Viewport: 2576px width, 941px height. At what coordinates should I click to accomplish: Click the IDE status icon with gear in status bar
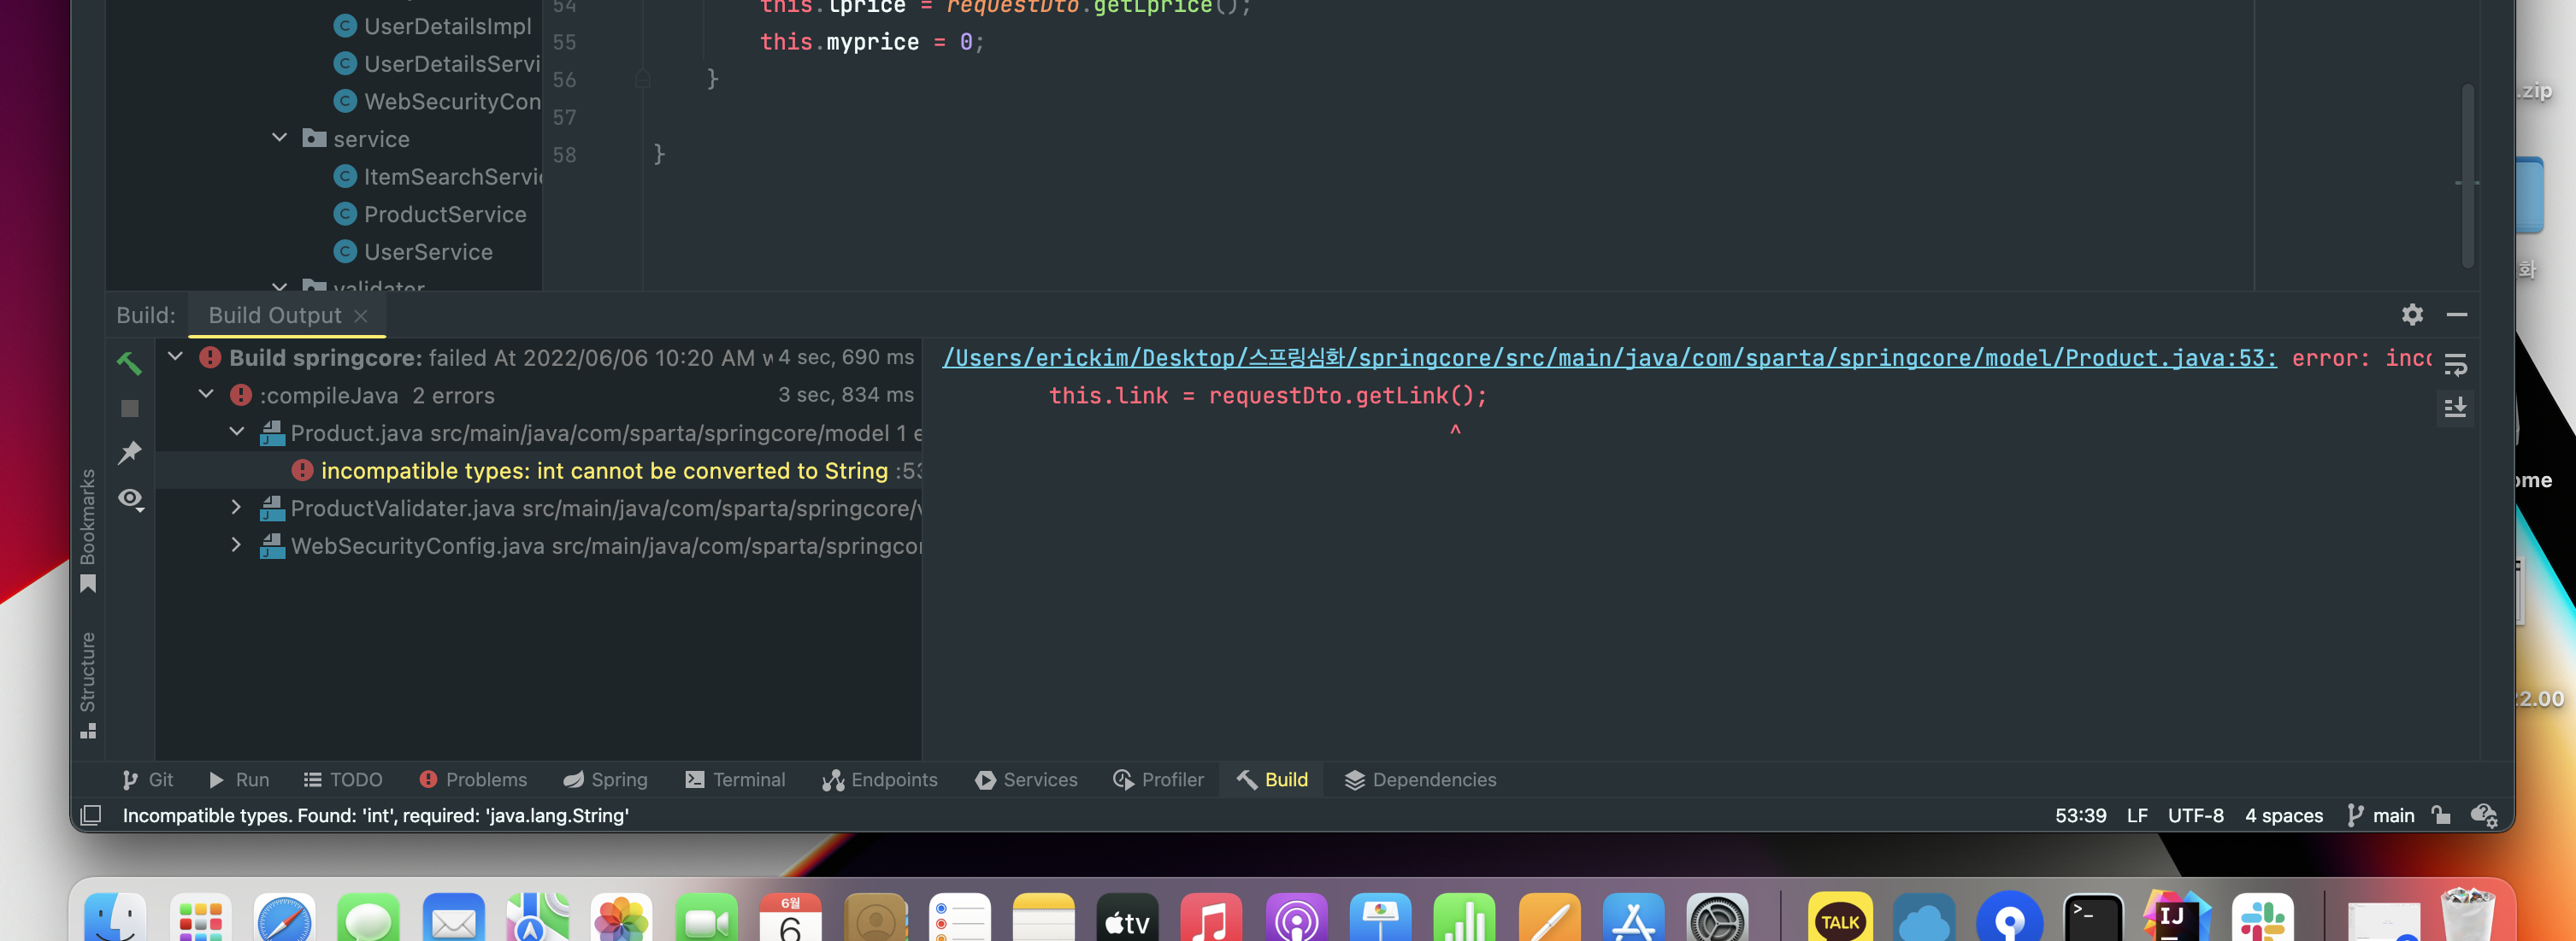tap(2485, 815)
